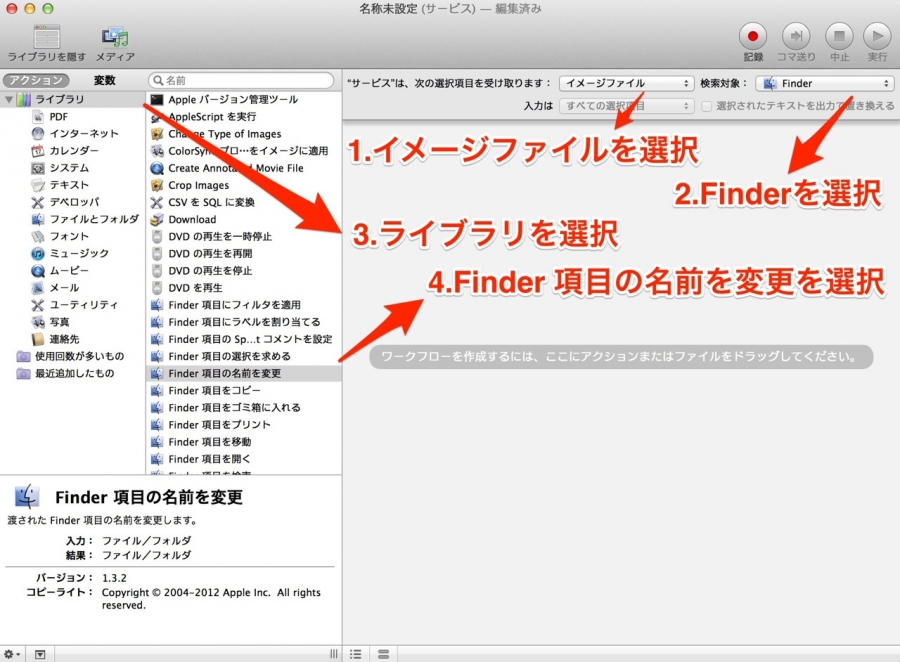The height and width of the screenshot is (662, 900).
Task: Switch to the アクション tab
Action: [36, 80]
